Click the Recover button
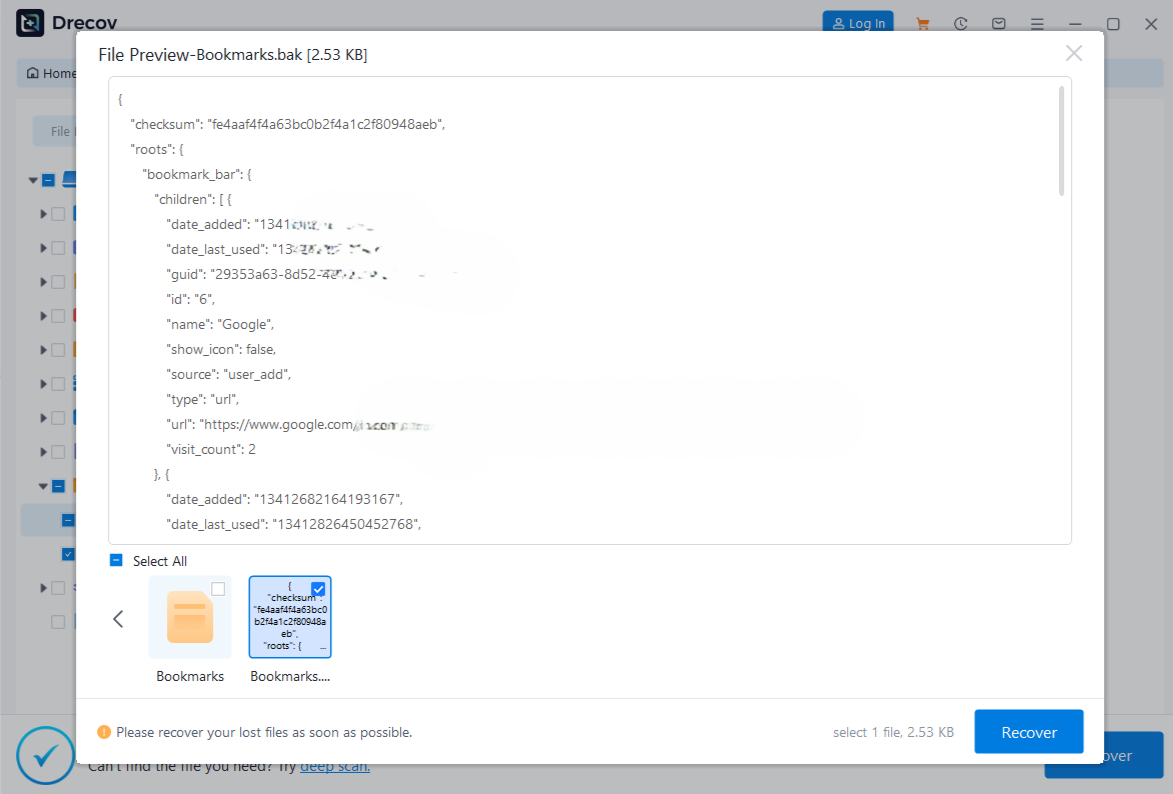The width and height of the screenshot is (1173, 794). click(1028, 731)
